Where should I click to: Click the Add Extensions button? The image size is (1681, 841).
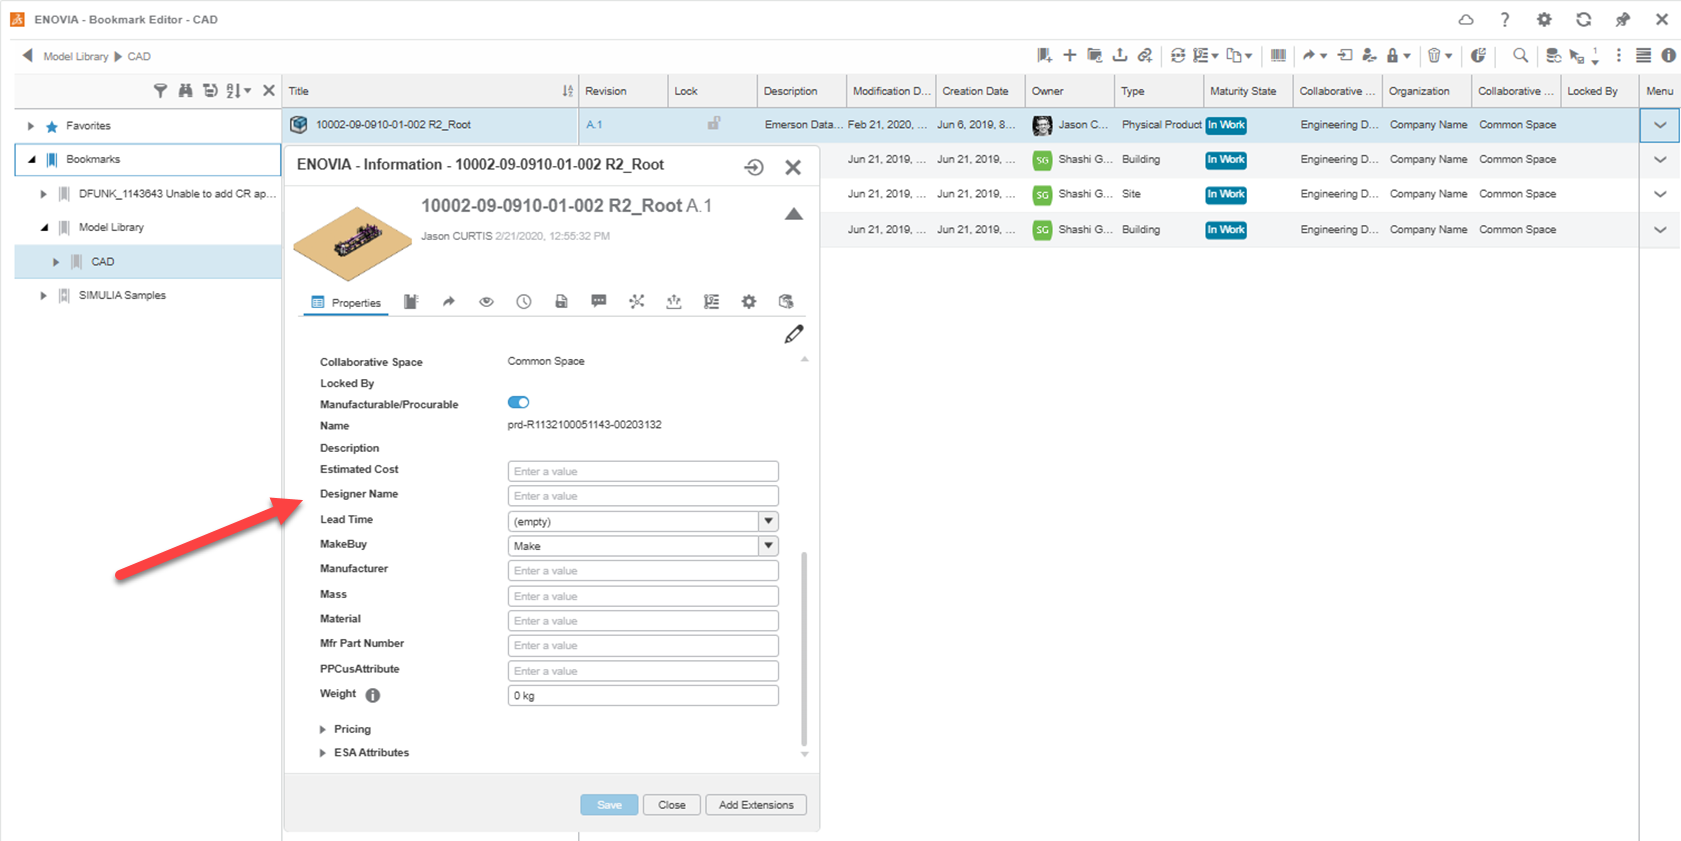point(755,805)
